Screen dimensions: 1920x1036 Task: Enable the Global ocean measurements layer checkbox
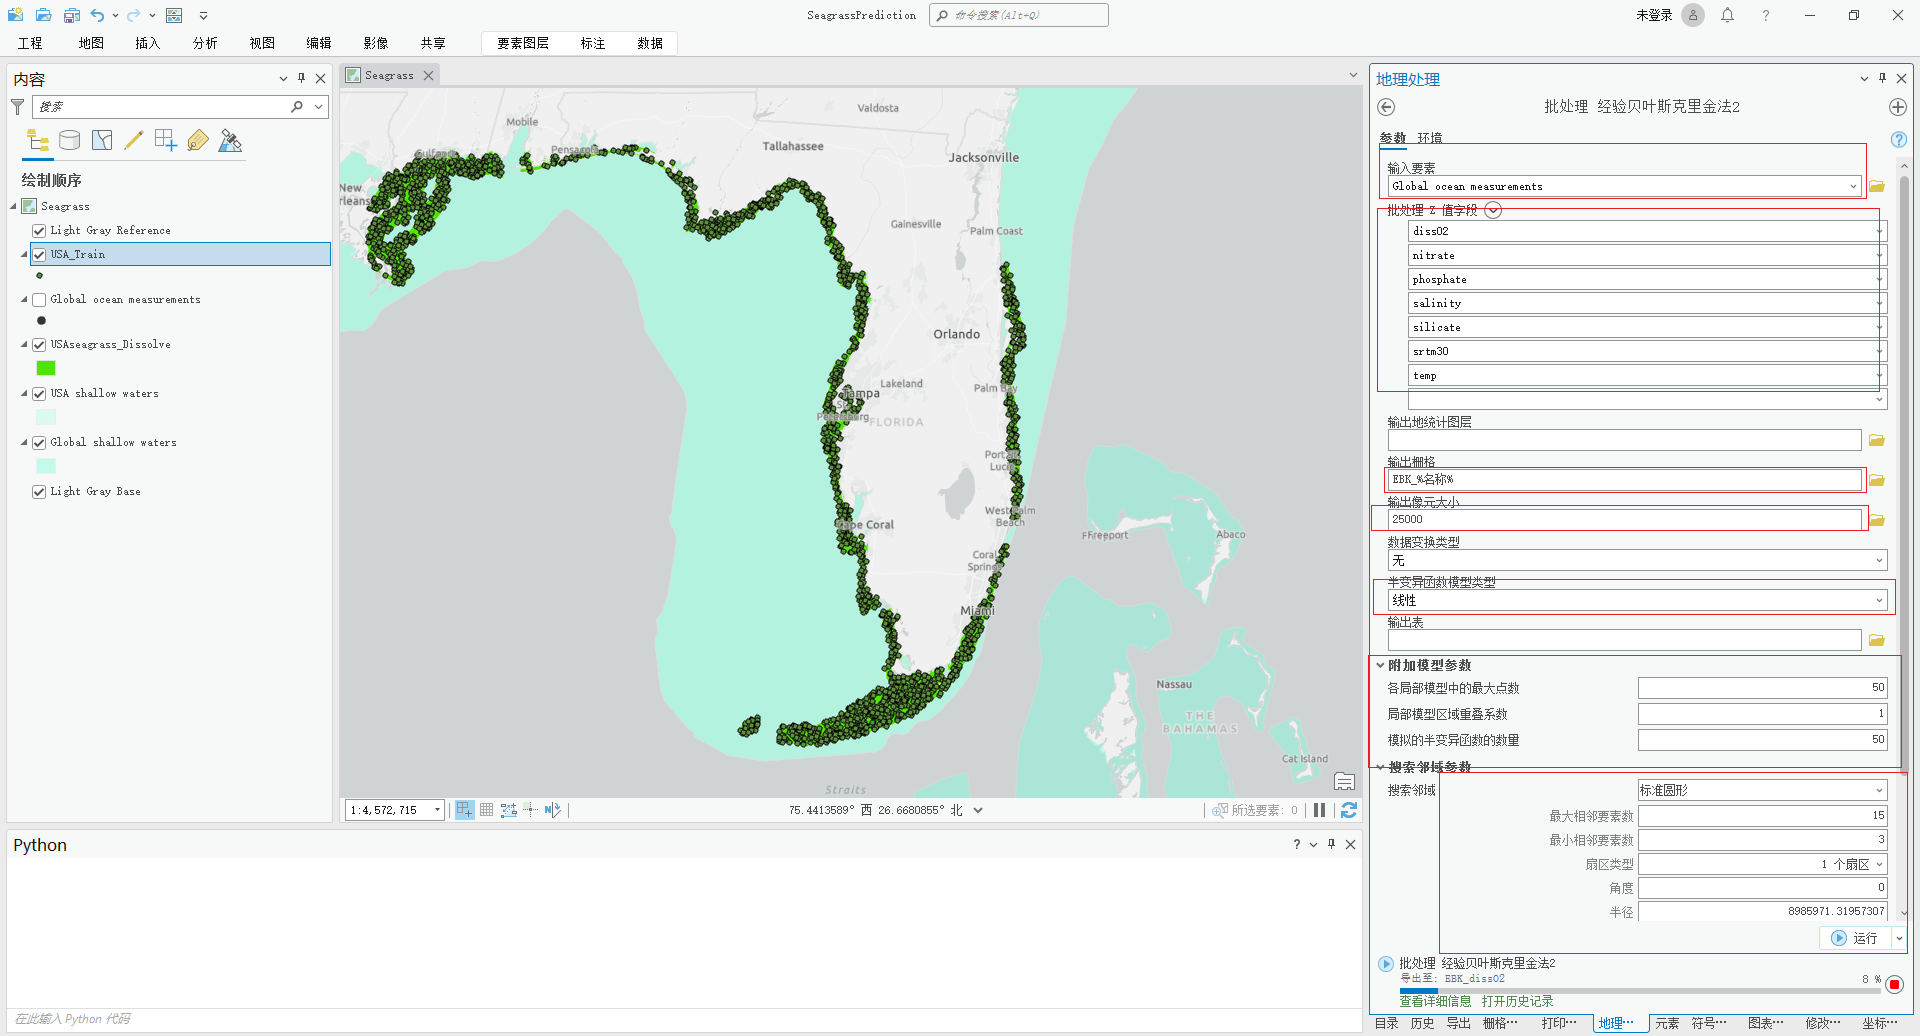38,299
